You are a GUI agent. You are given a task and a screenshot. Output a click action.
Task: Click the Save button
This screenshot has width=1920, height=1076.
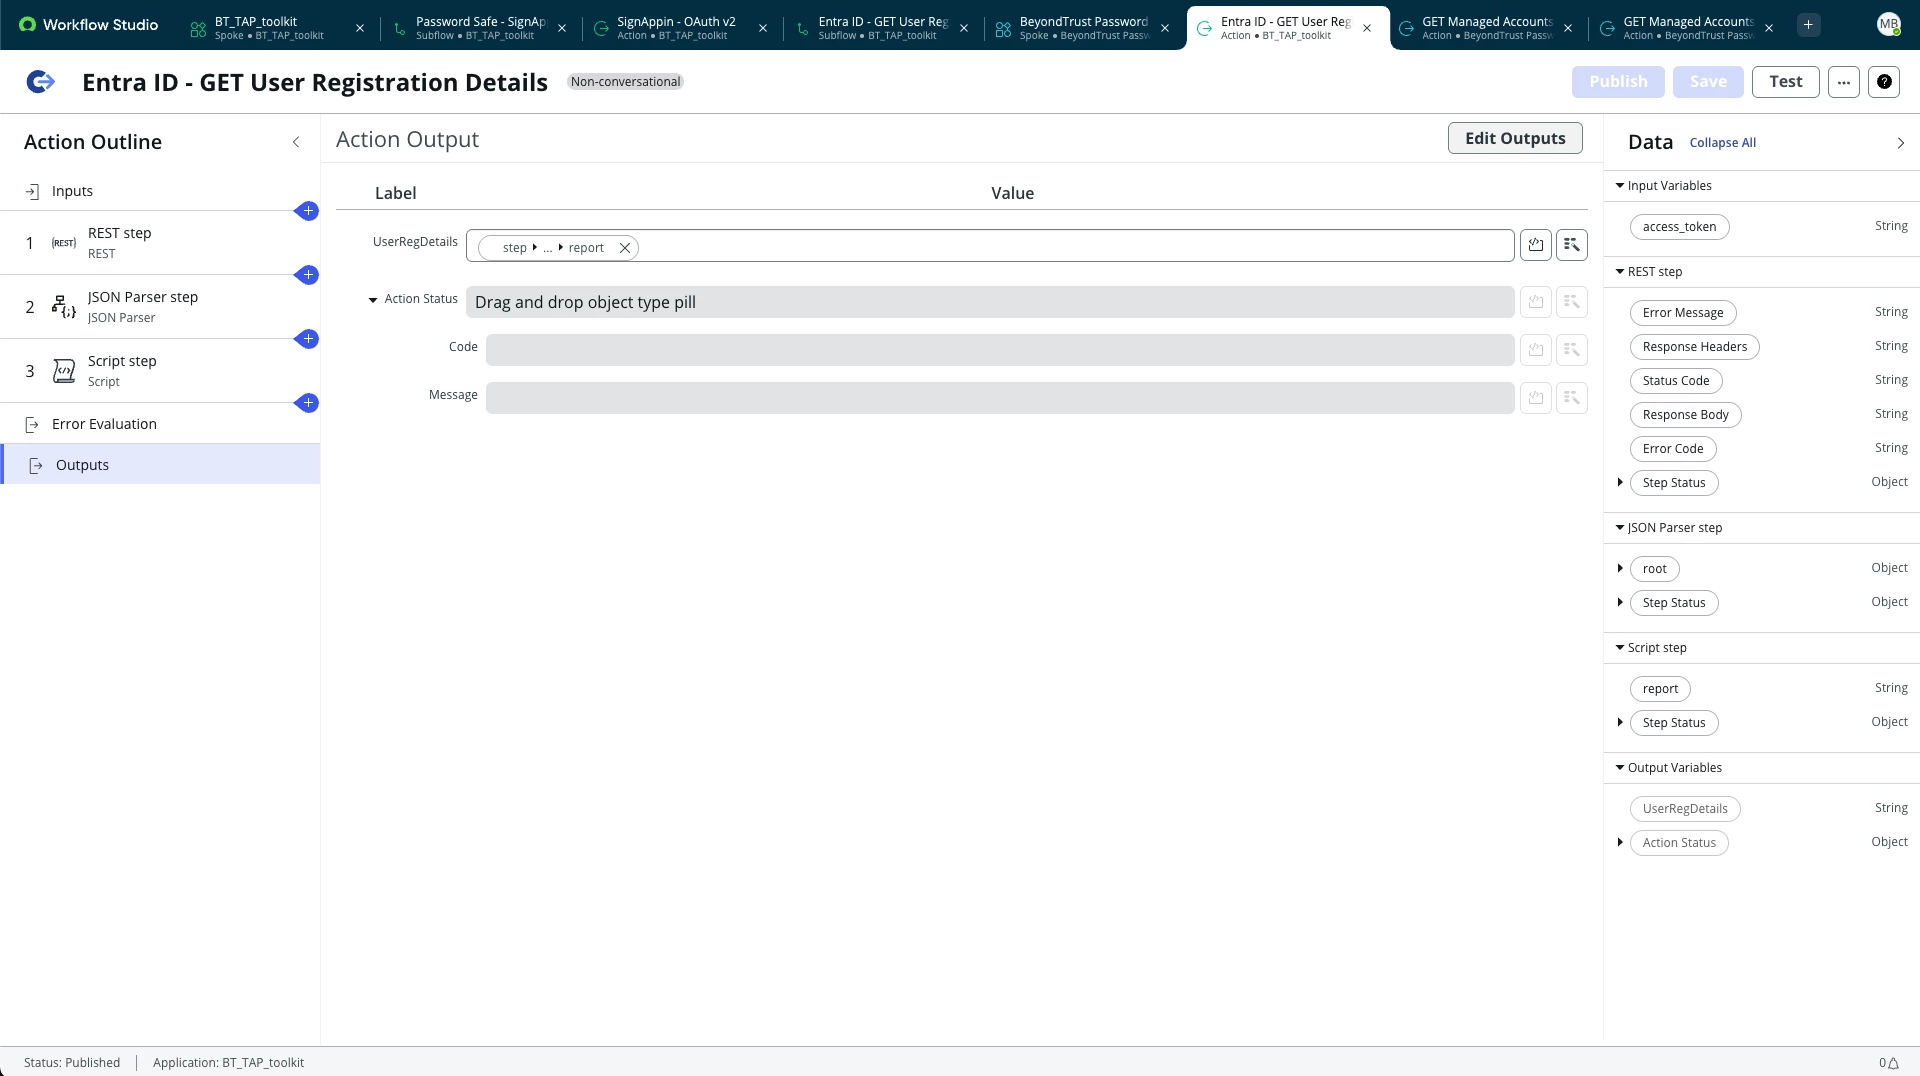coord(1708,82)
